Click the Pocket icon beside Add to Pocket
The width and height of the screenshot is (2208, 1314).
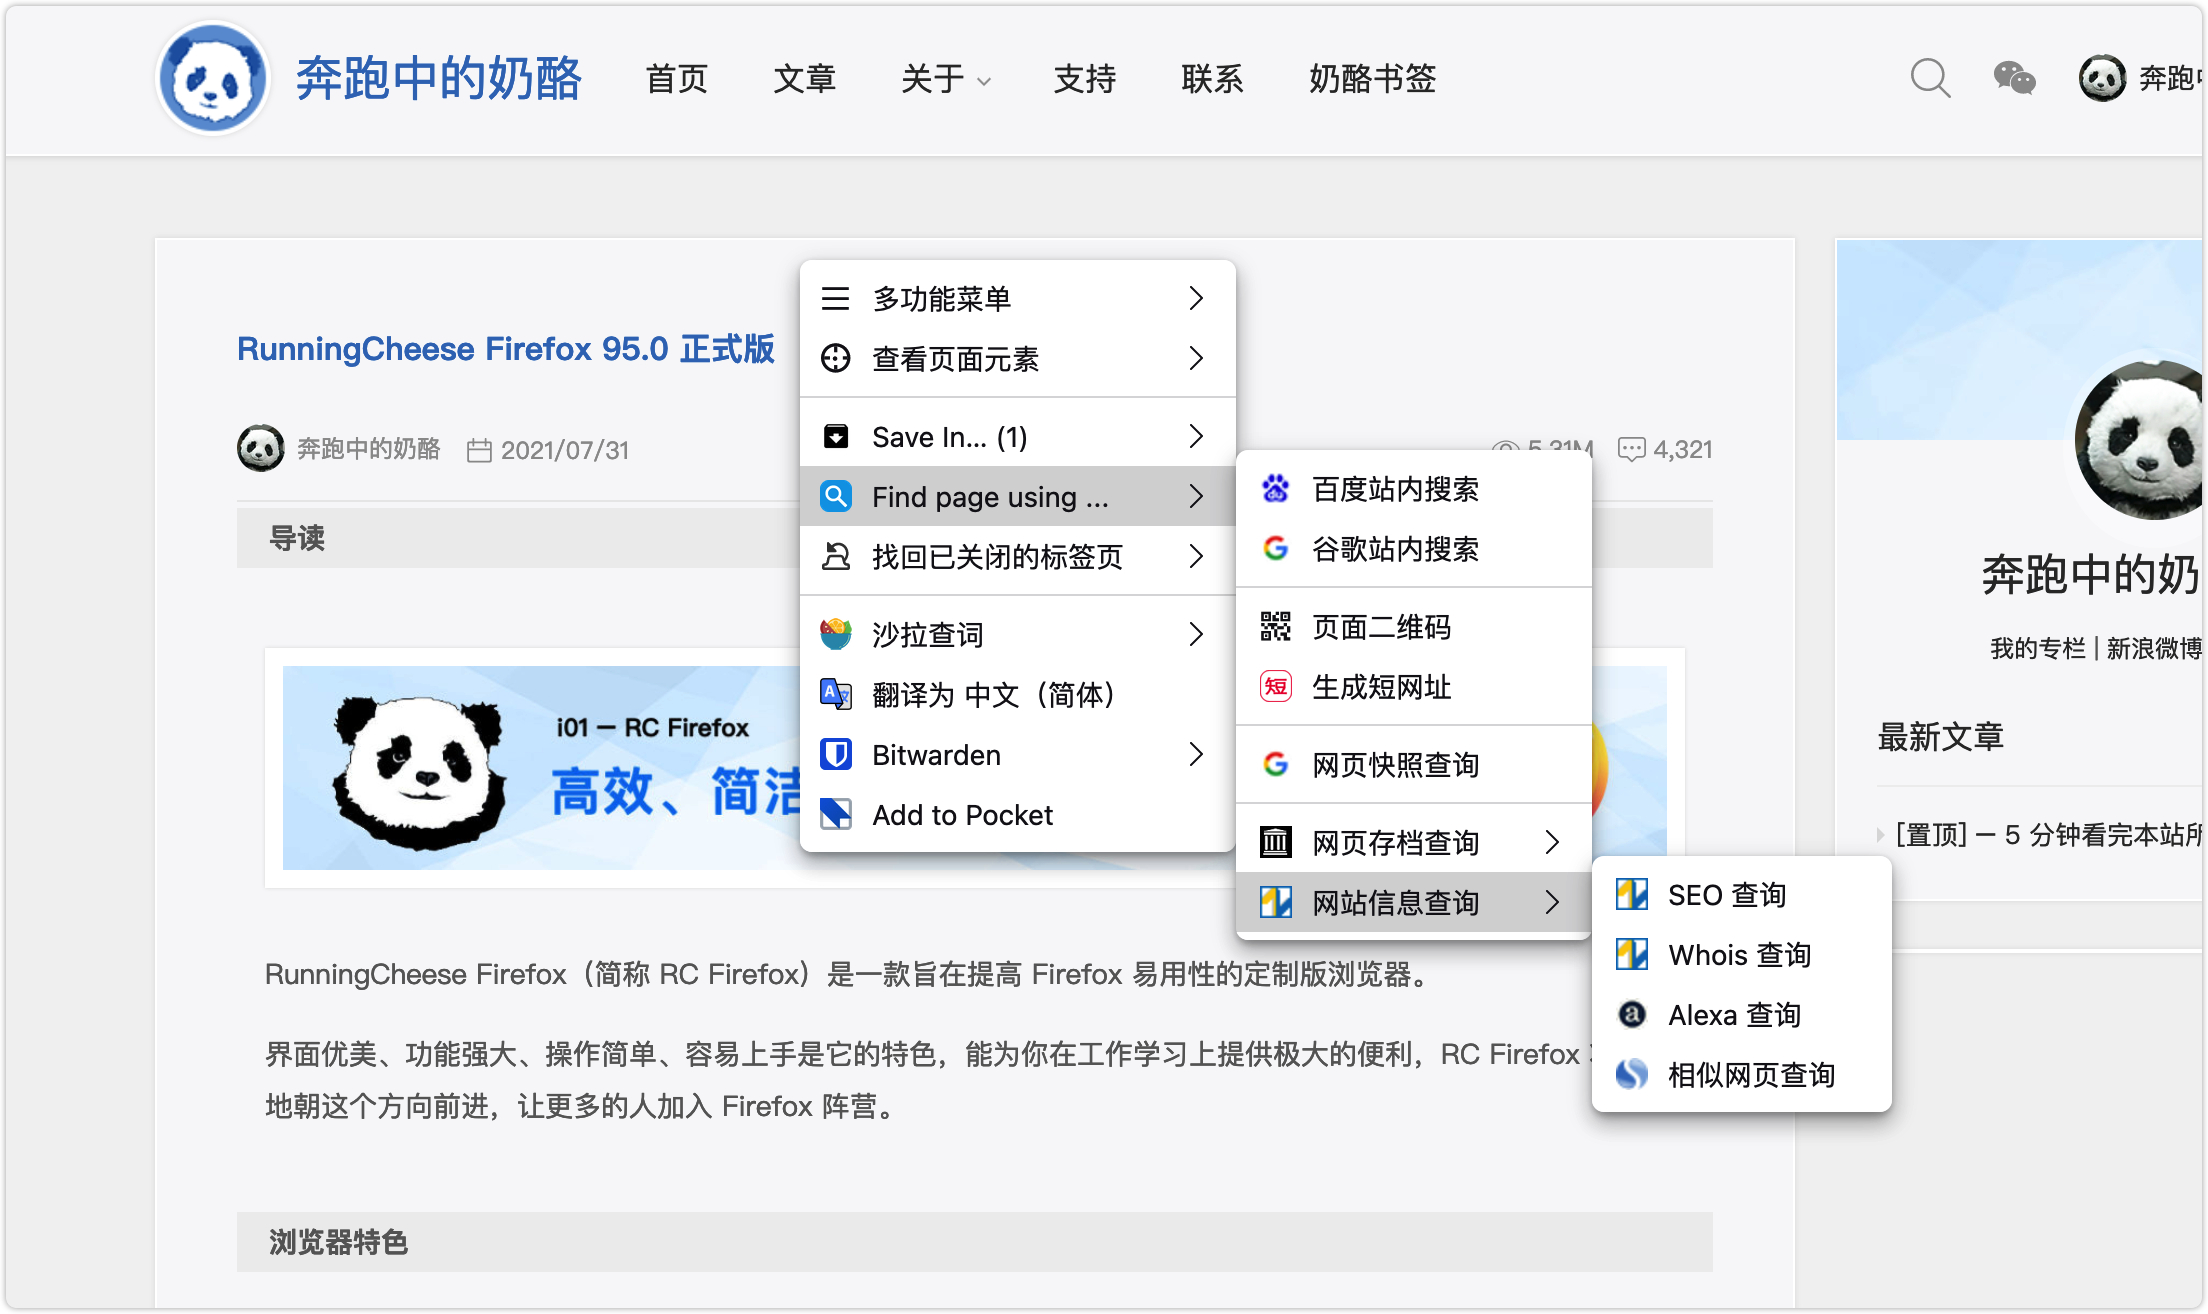click(x=836, y=815)
